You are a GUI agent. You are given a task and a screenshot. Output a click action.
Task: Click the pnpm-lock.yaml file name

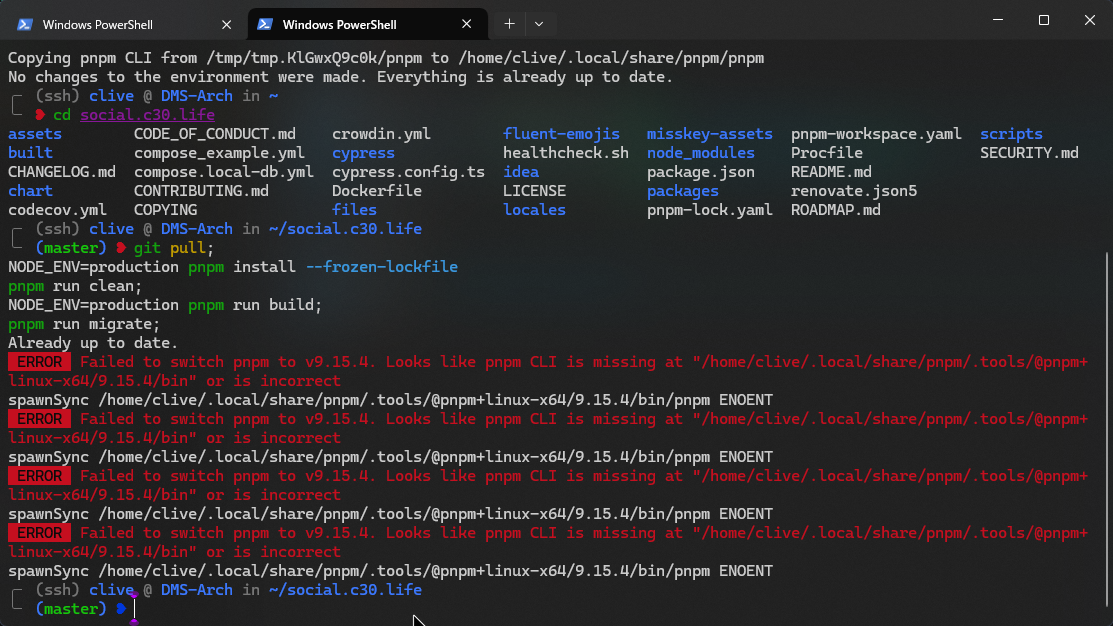709,210
